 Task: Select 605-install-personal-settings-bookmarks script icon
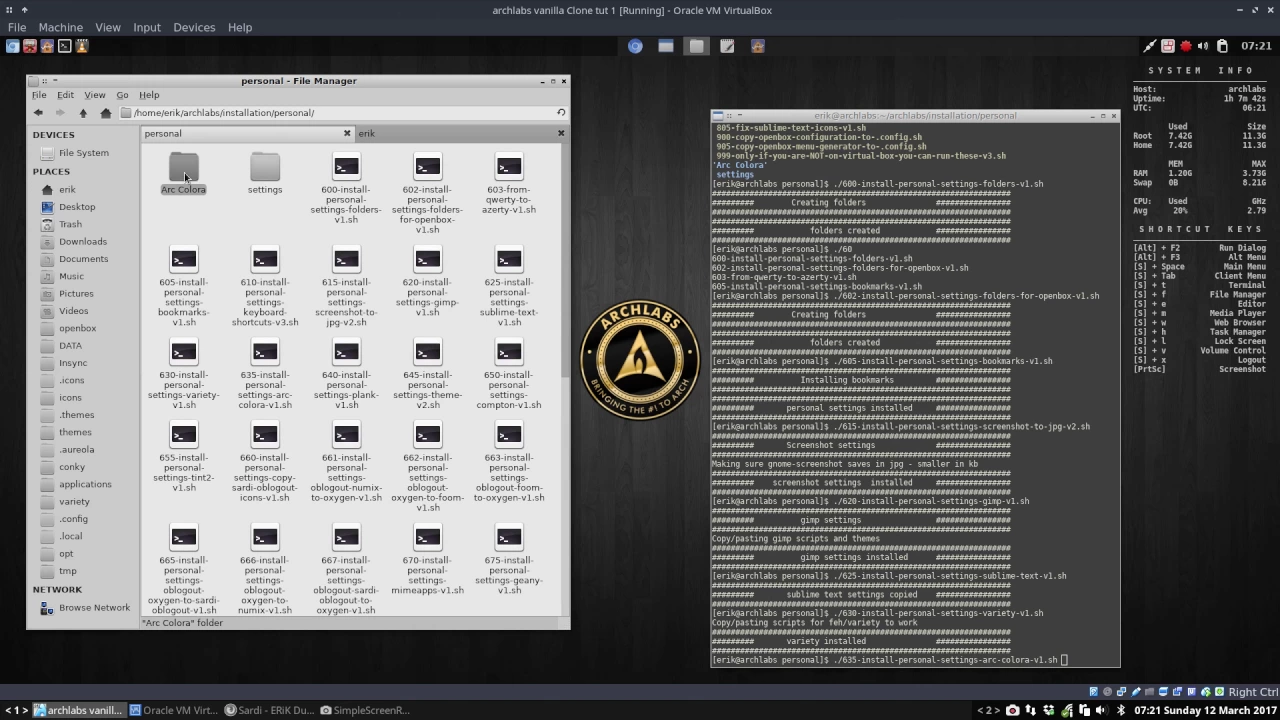point(183,260)
